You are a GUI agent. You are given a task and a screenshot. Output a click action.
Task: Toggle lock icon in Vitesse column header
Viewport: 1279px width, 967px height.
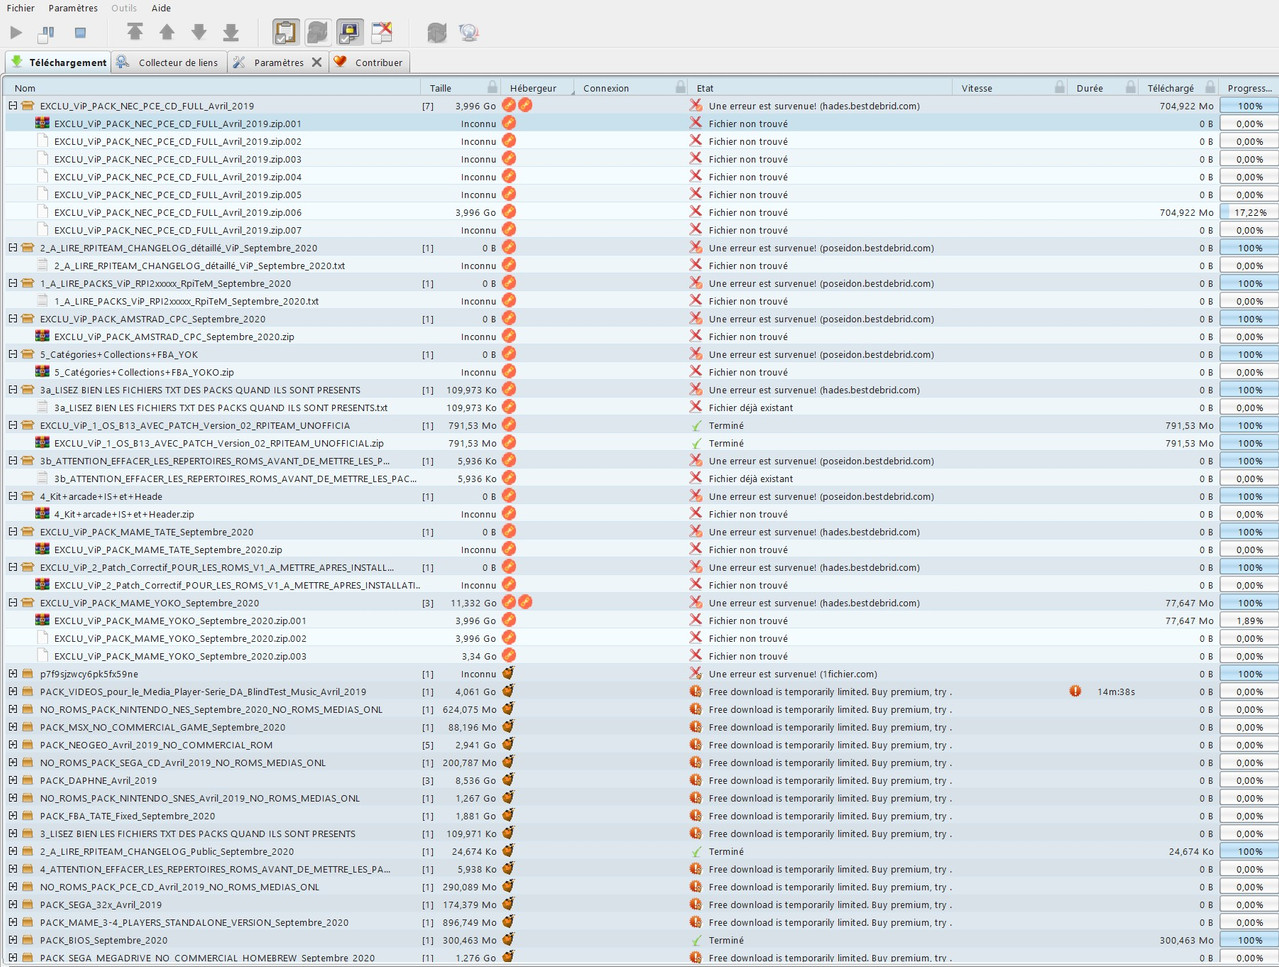[x=1059, y=88]
